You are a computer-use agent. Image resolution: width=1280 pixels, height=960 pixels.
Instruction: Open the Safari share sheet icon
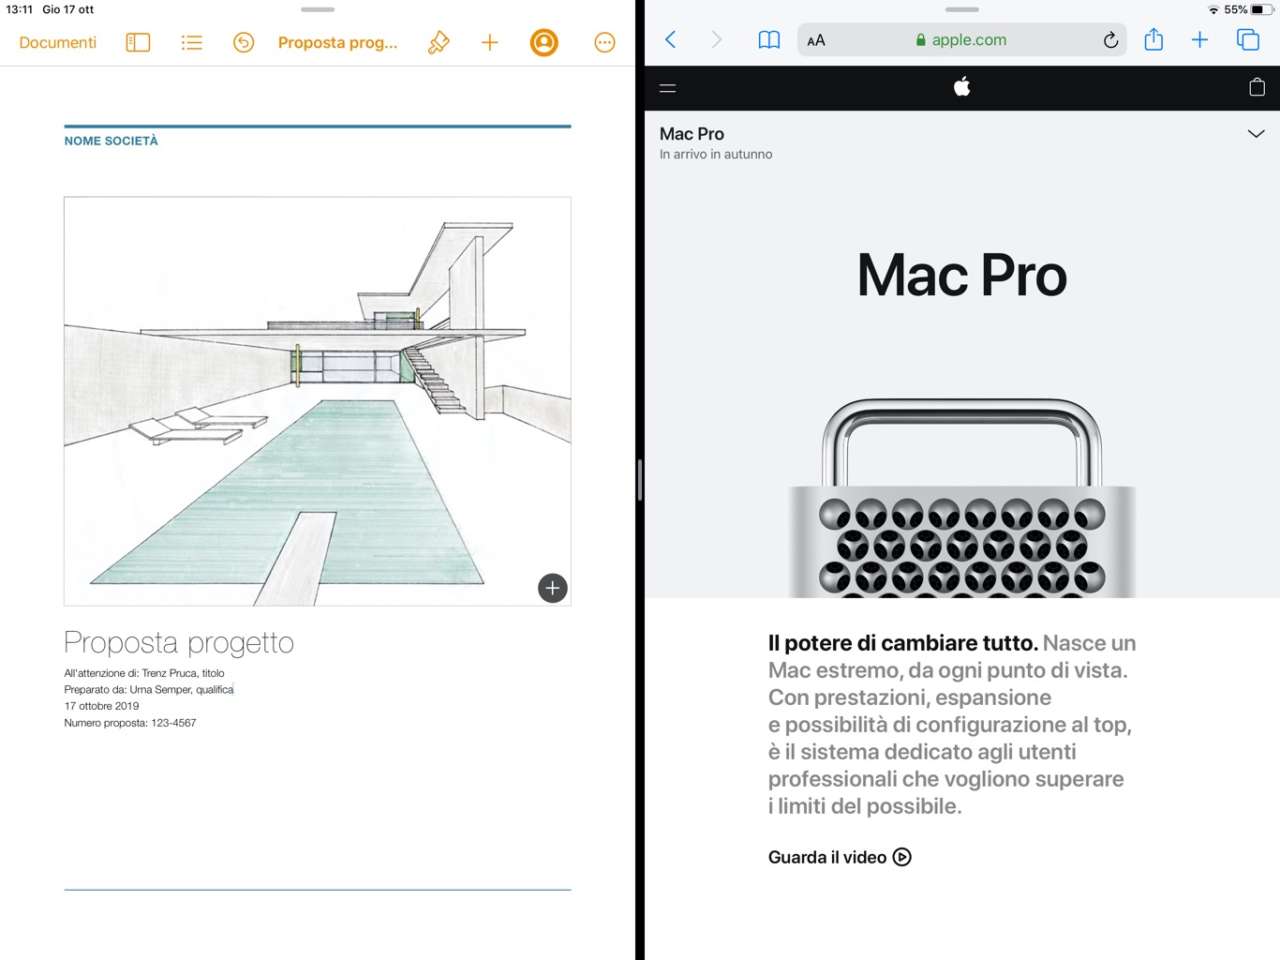pyautogui.click(x=1154, y=39)
